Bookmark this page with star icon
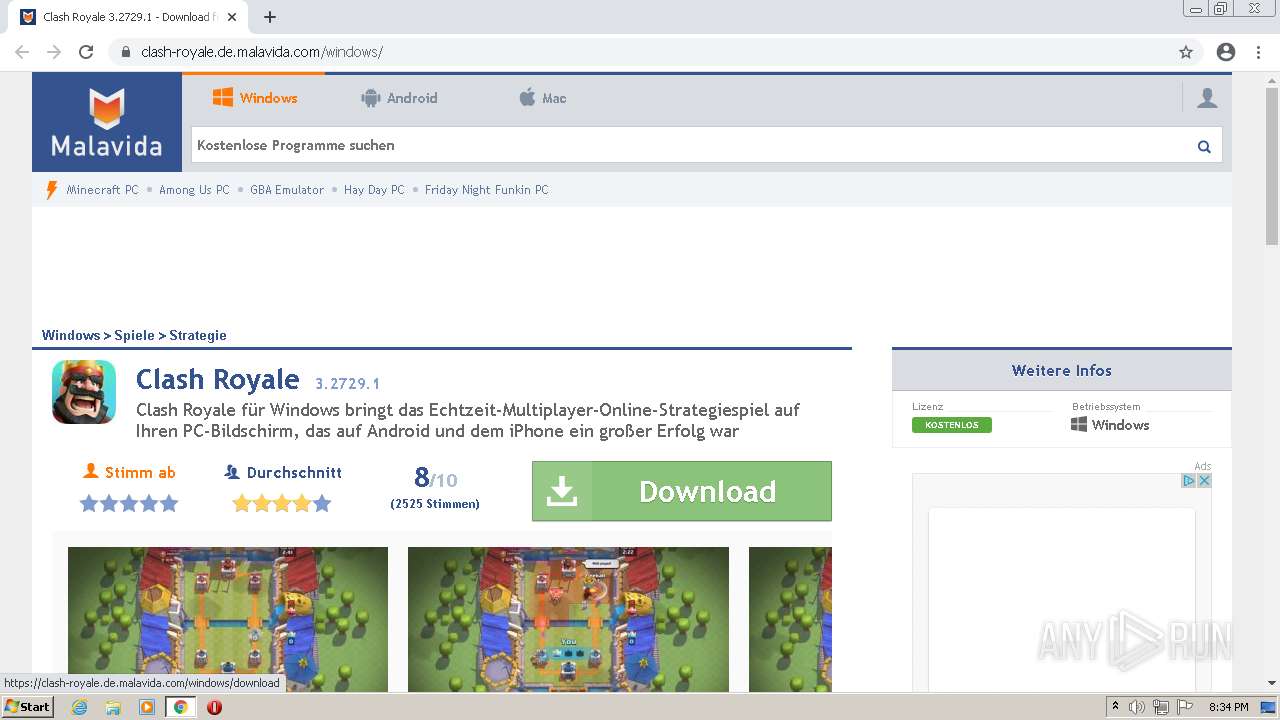Screen dimensions: 1280x720 pyautogui.click(x=1186, y=52)
